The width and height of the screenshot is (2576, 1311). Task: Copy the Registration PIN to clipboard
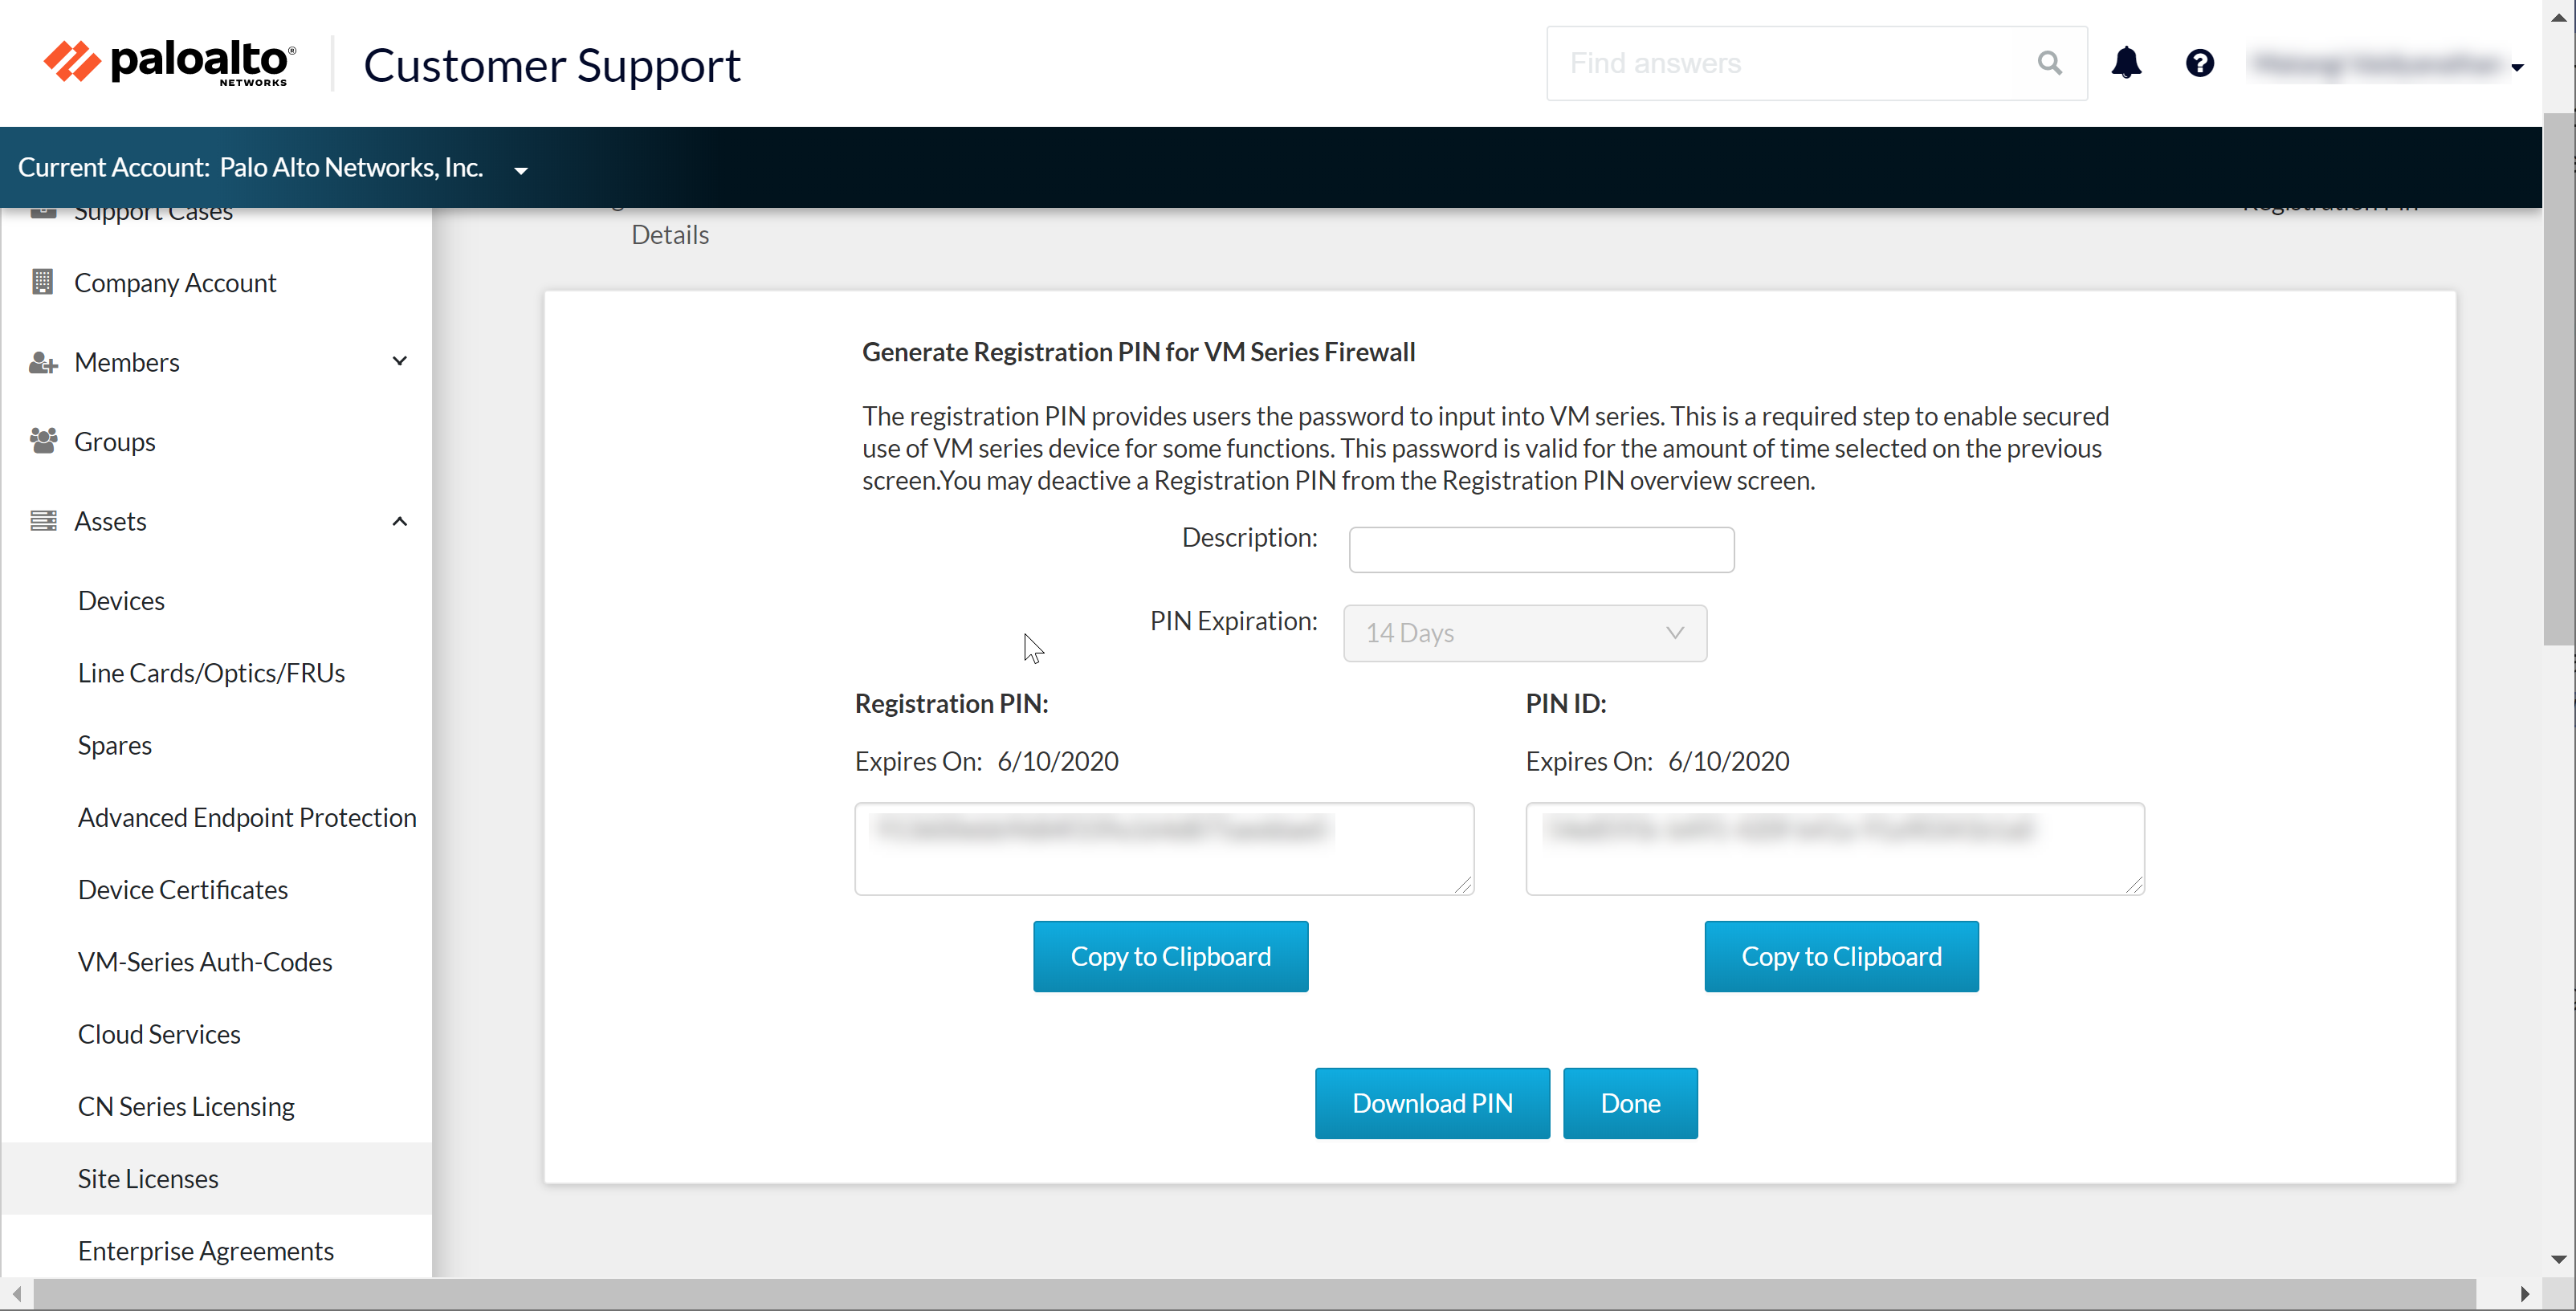[x=1170, y=956]
